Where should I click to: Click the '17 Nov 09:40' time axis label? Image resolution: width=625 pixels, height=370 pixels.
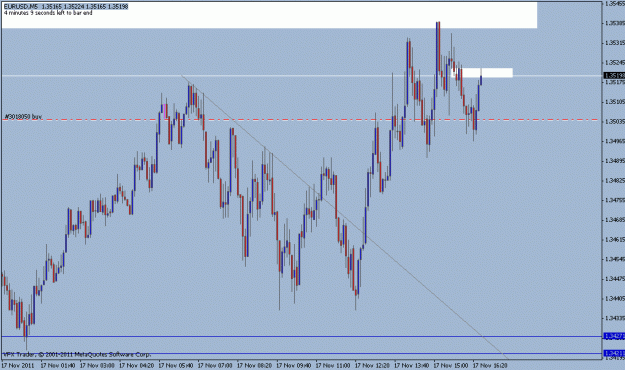point(294,365)
